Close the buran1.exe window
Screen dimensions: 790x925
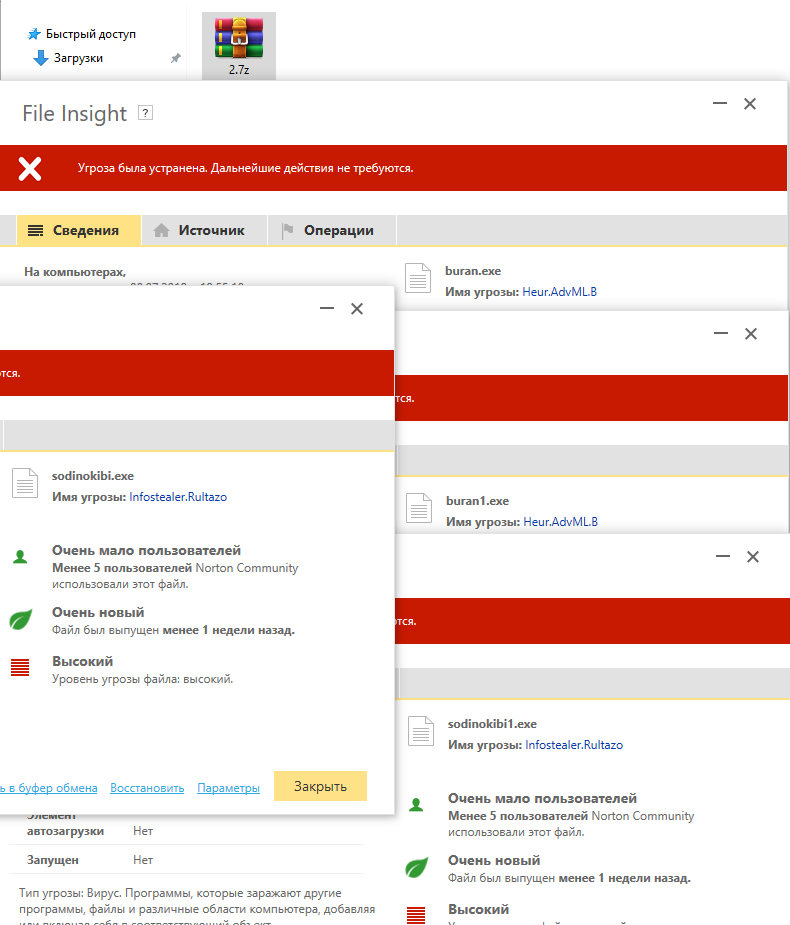point(751,333)
